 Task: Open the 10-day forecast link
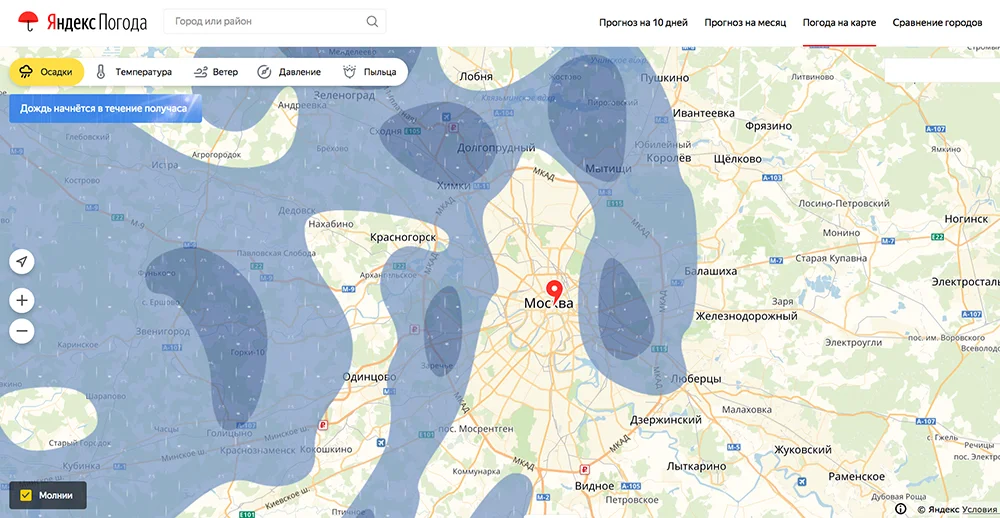[x=643, y=22]
